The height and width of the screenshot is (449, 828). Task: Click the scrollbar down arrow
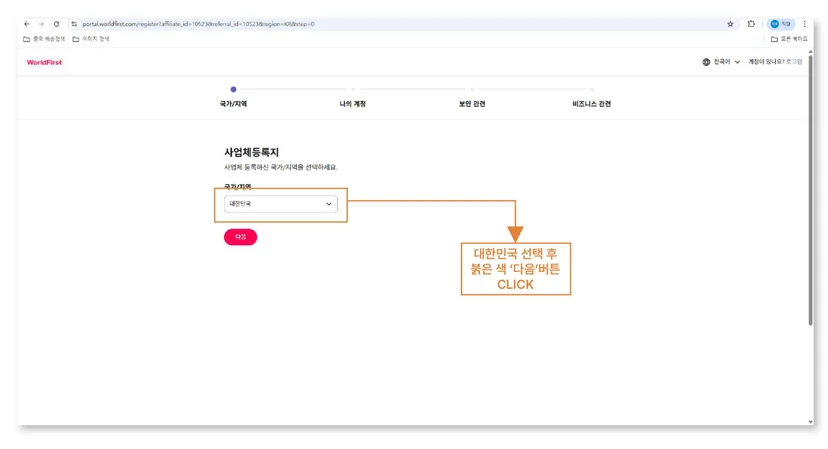[811, 422]
